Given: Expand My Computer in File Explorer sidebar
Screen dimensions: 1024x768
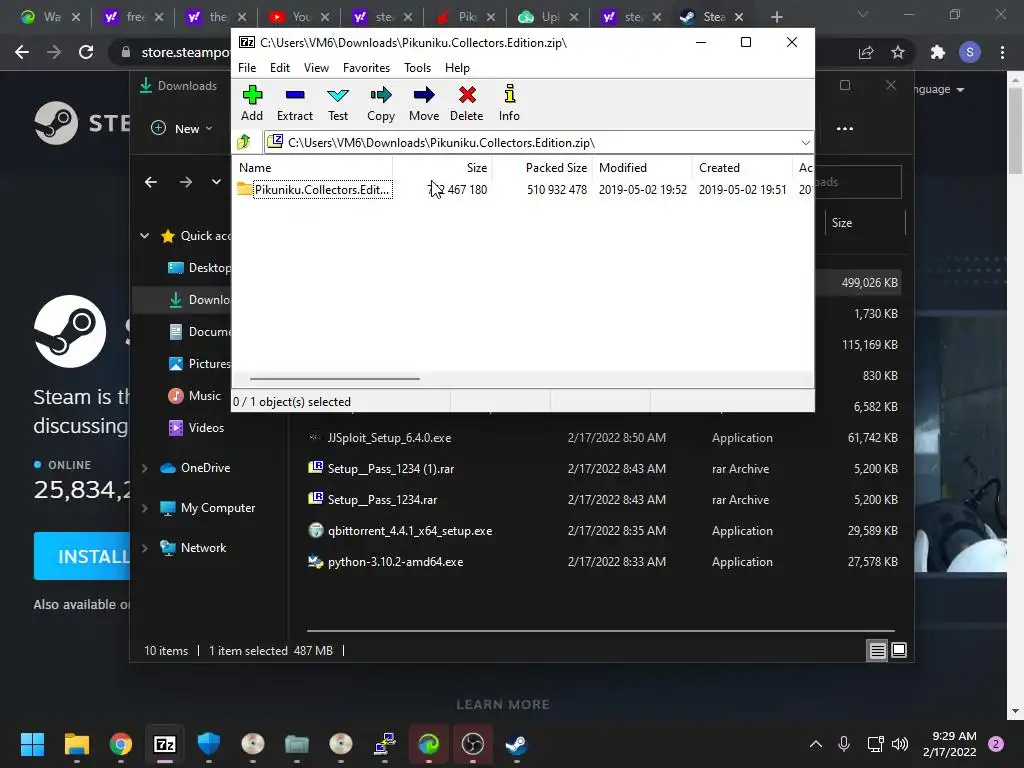Looking at the screenshot, I should 144,508.
